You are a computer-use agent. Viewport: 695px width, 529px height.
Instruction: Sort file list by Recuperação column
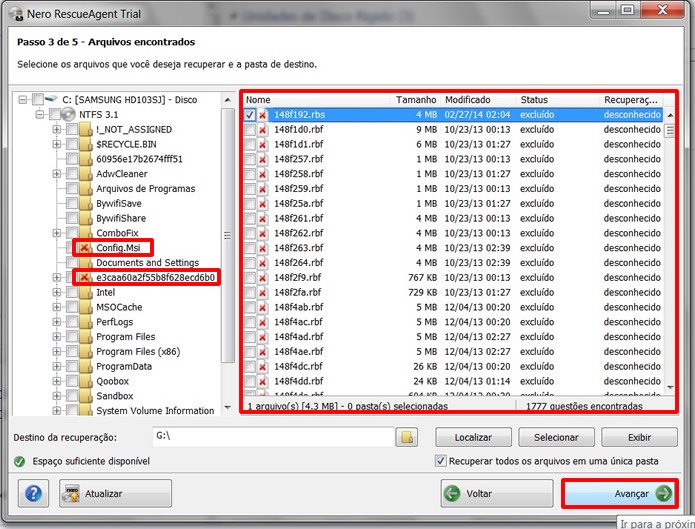click(631, 100)
